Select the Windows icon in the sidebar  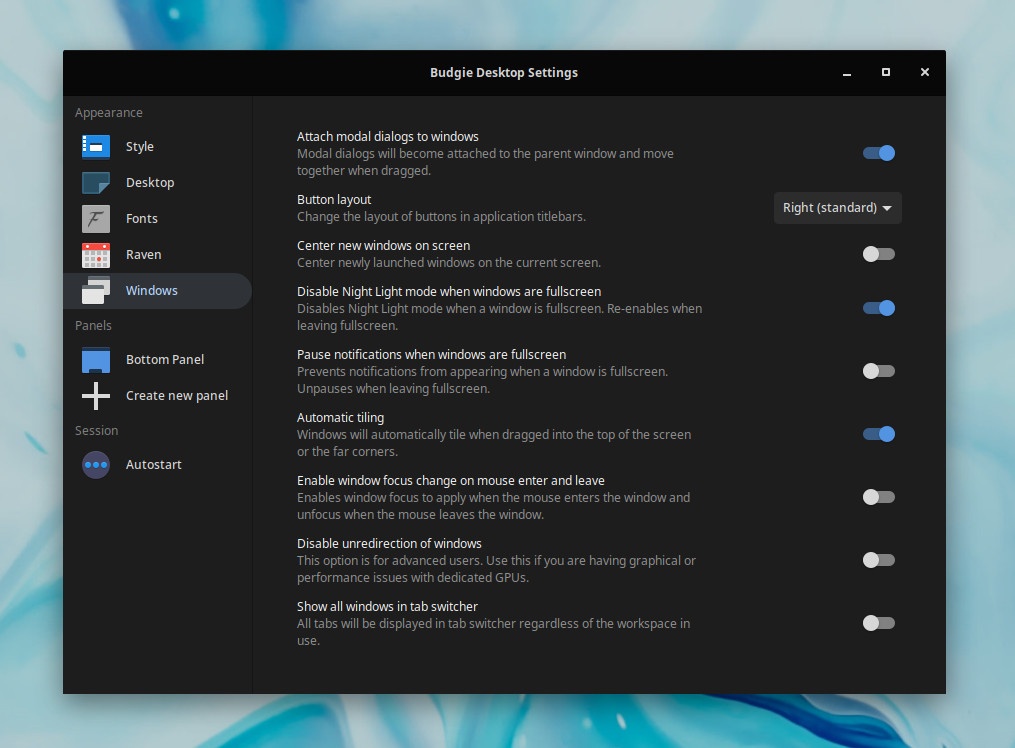95,290
